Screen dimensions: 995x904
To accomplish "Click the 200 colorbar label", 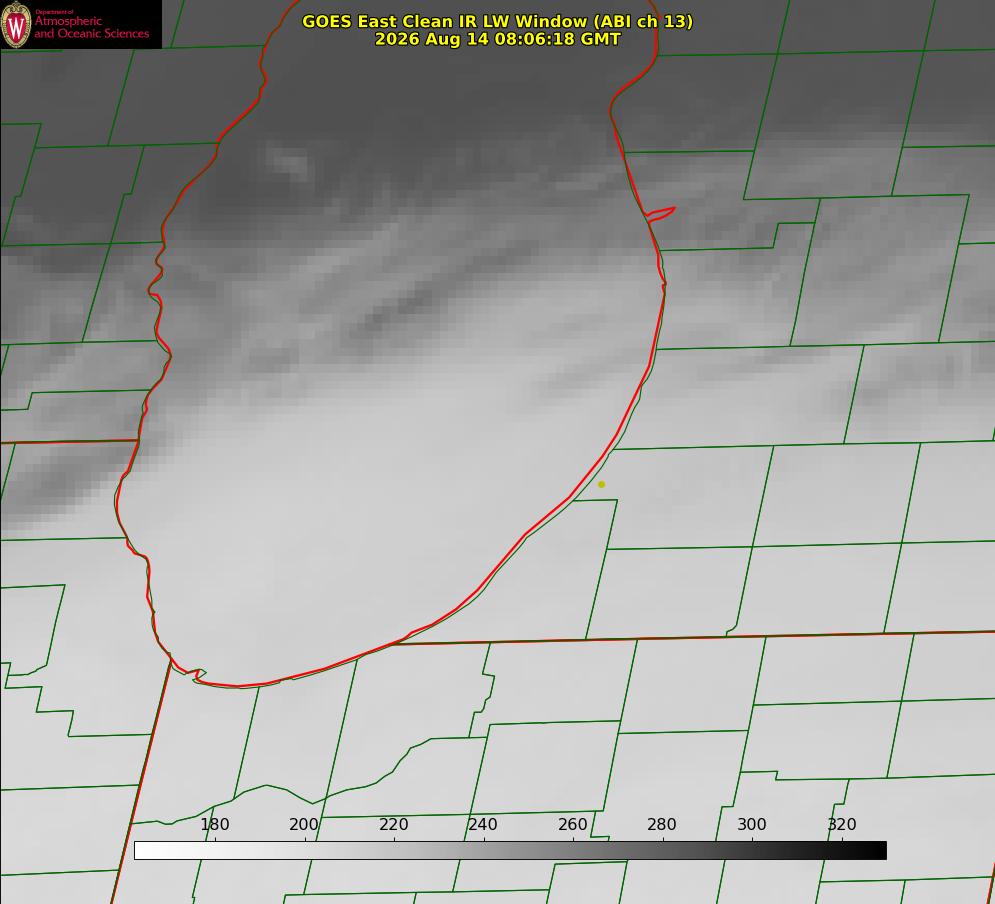I will click(x=304, y=824).
